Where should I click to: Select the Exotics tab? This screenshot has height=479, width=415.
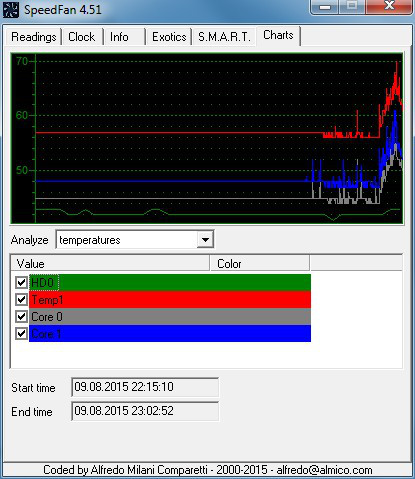tap(169, 37)
